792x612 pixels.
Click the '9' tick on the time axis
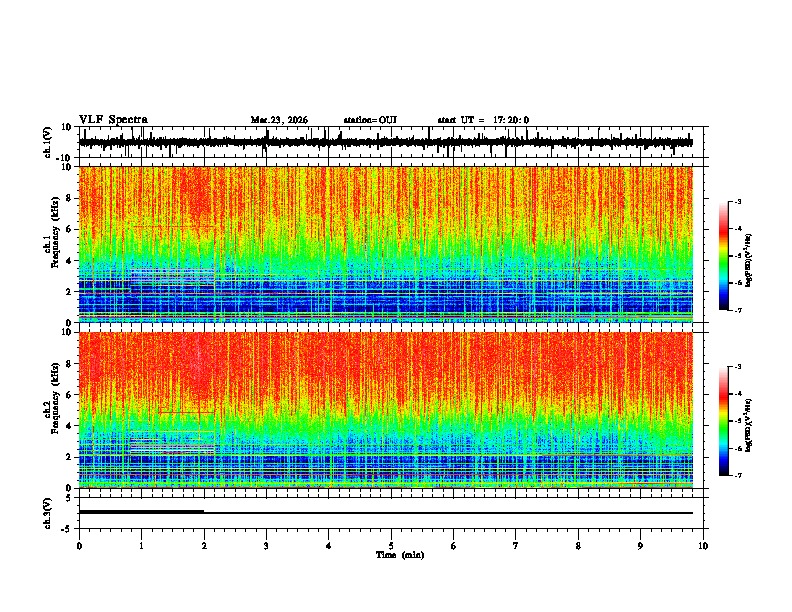[x=640, y=546]
